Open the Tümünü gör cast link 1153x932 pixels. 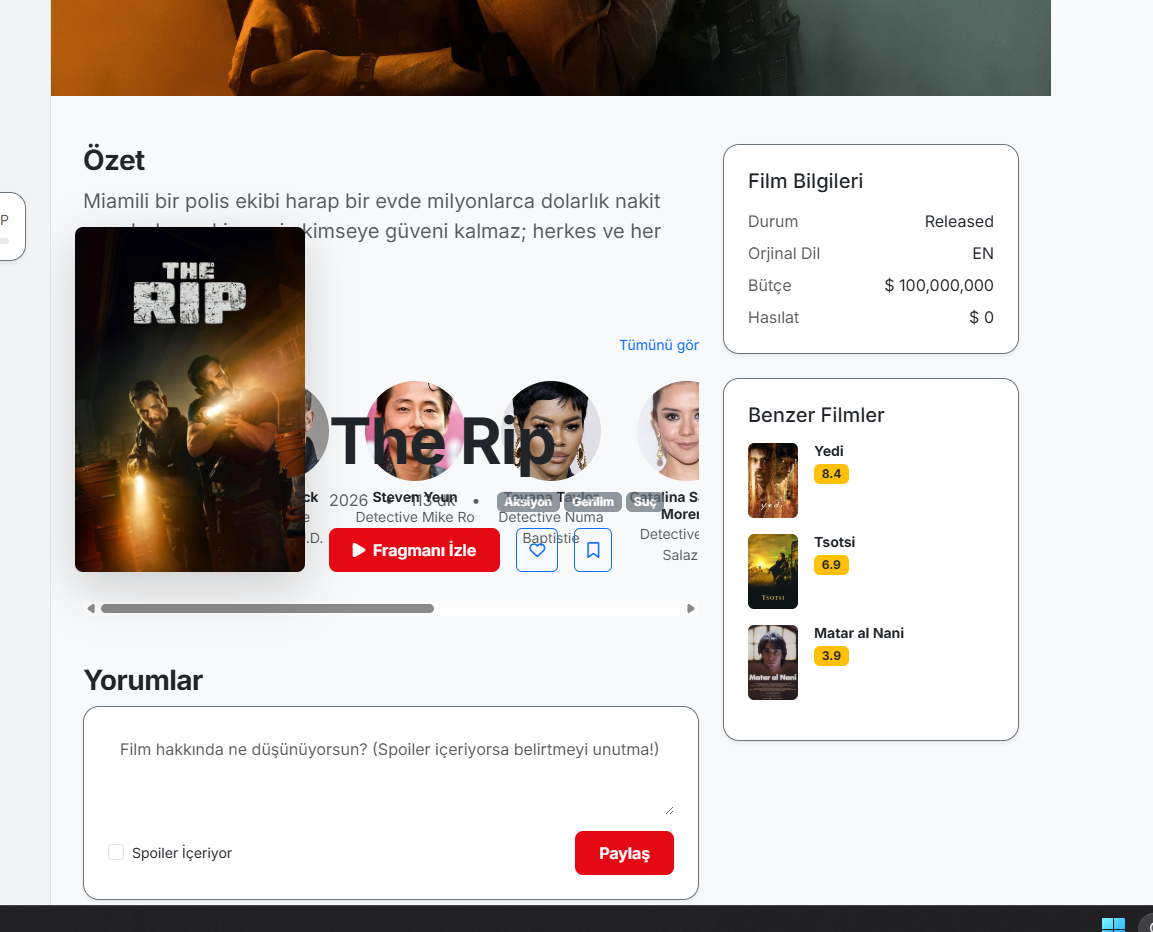pos(658,345)
